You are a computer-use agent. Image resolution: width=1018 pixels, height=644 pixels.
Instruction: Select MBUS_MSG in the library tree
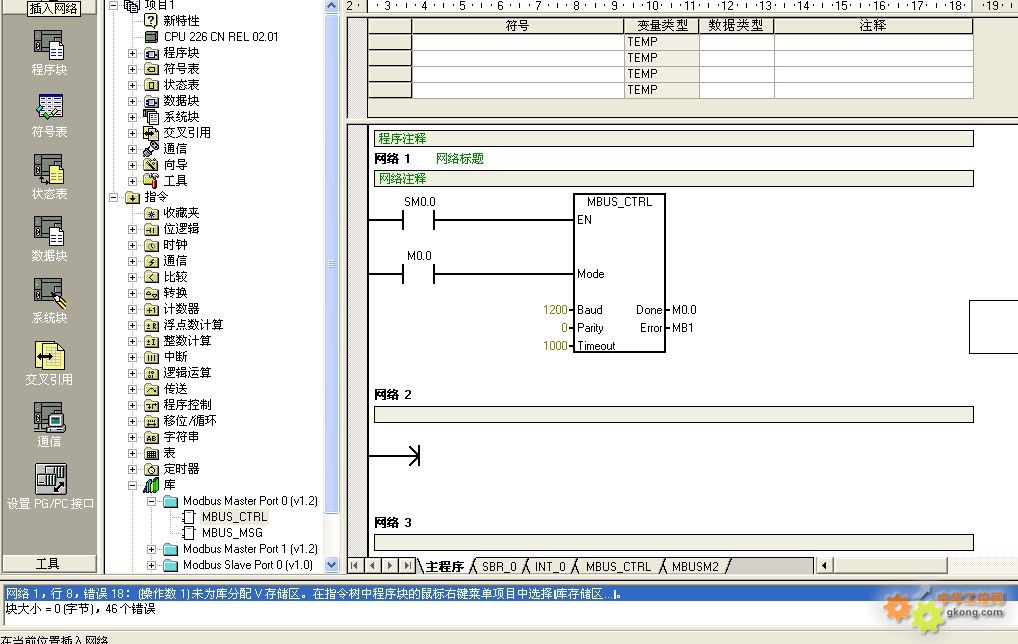[232, 533]
